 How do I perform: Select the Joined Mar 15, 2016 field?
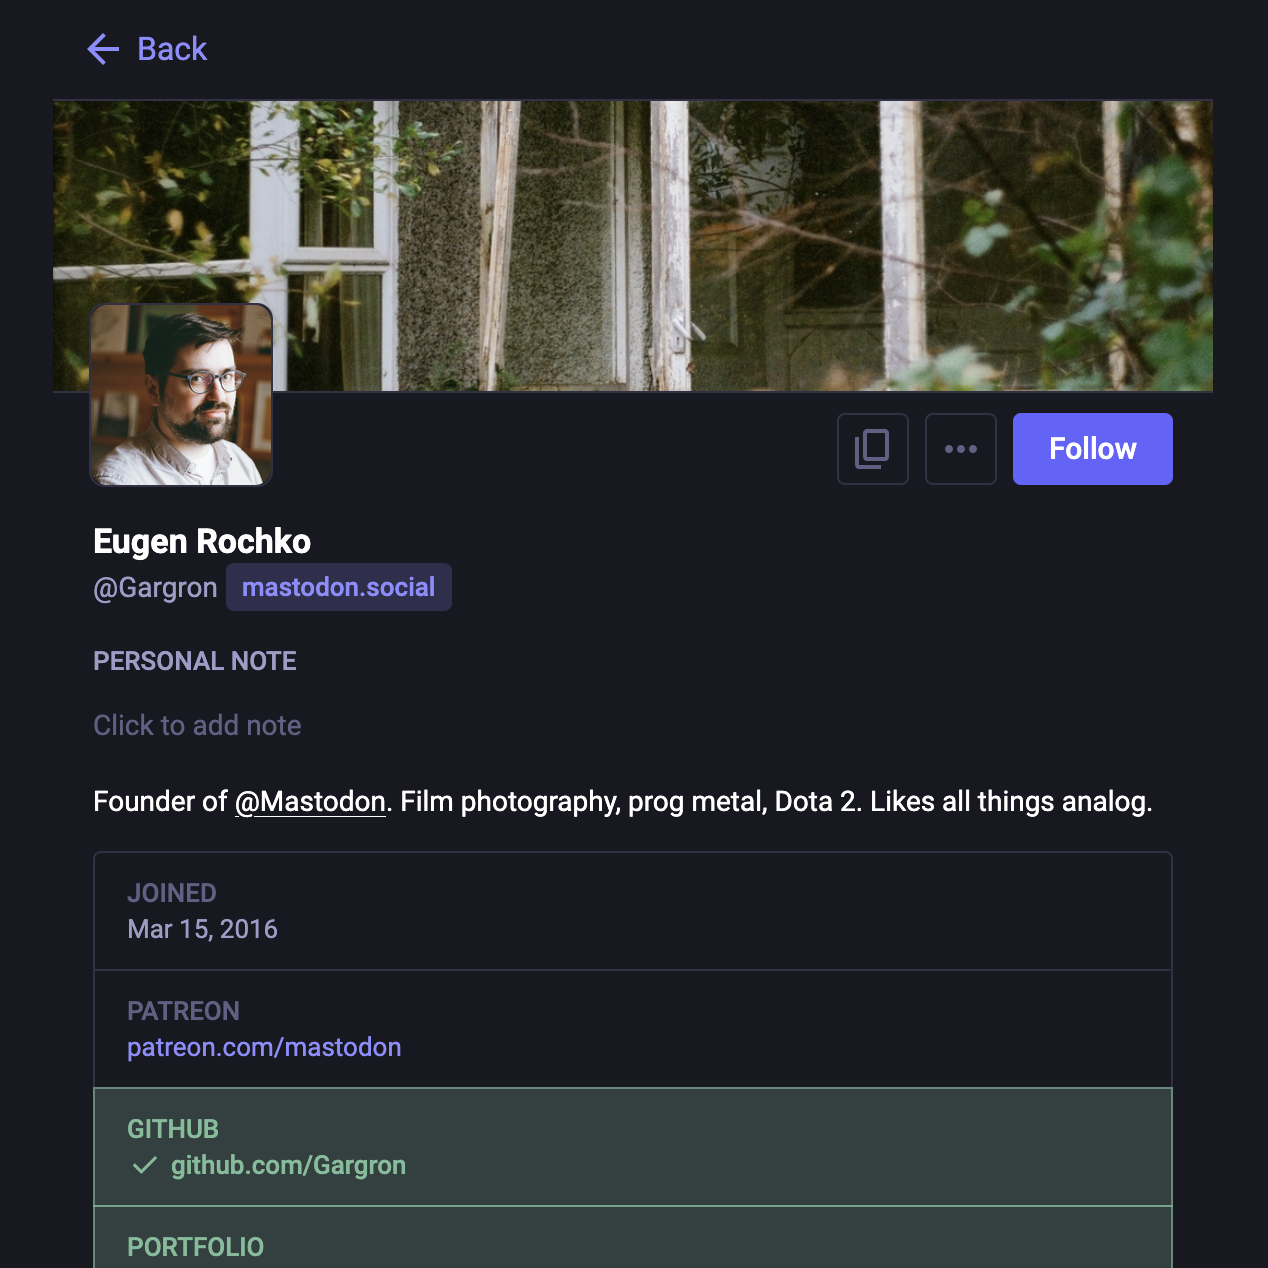pos(633,911)
